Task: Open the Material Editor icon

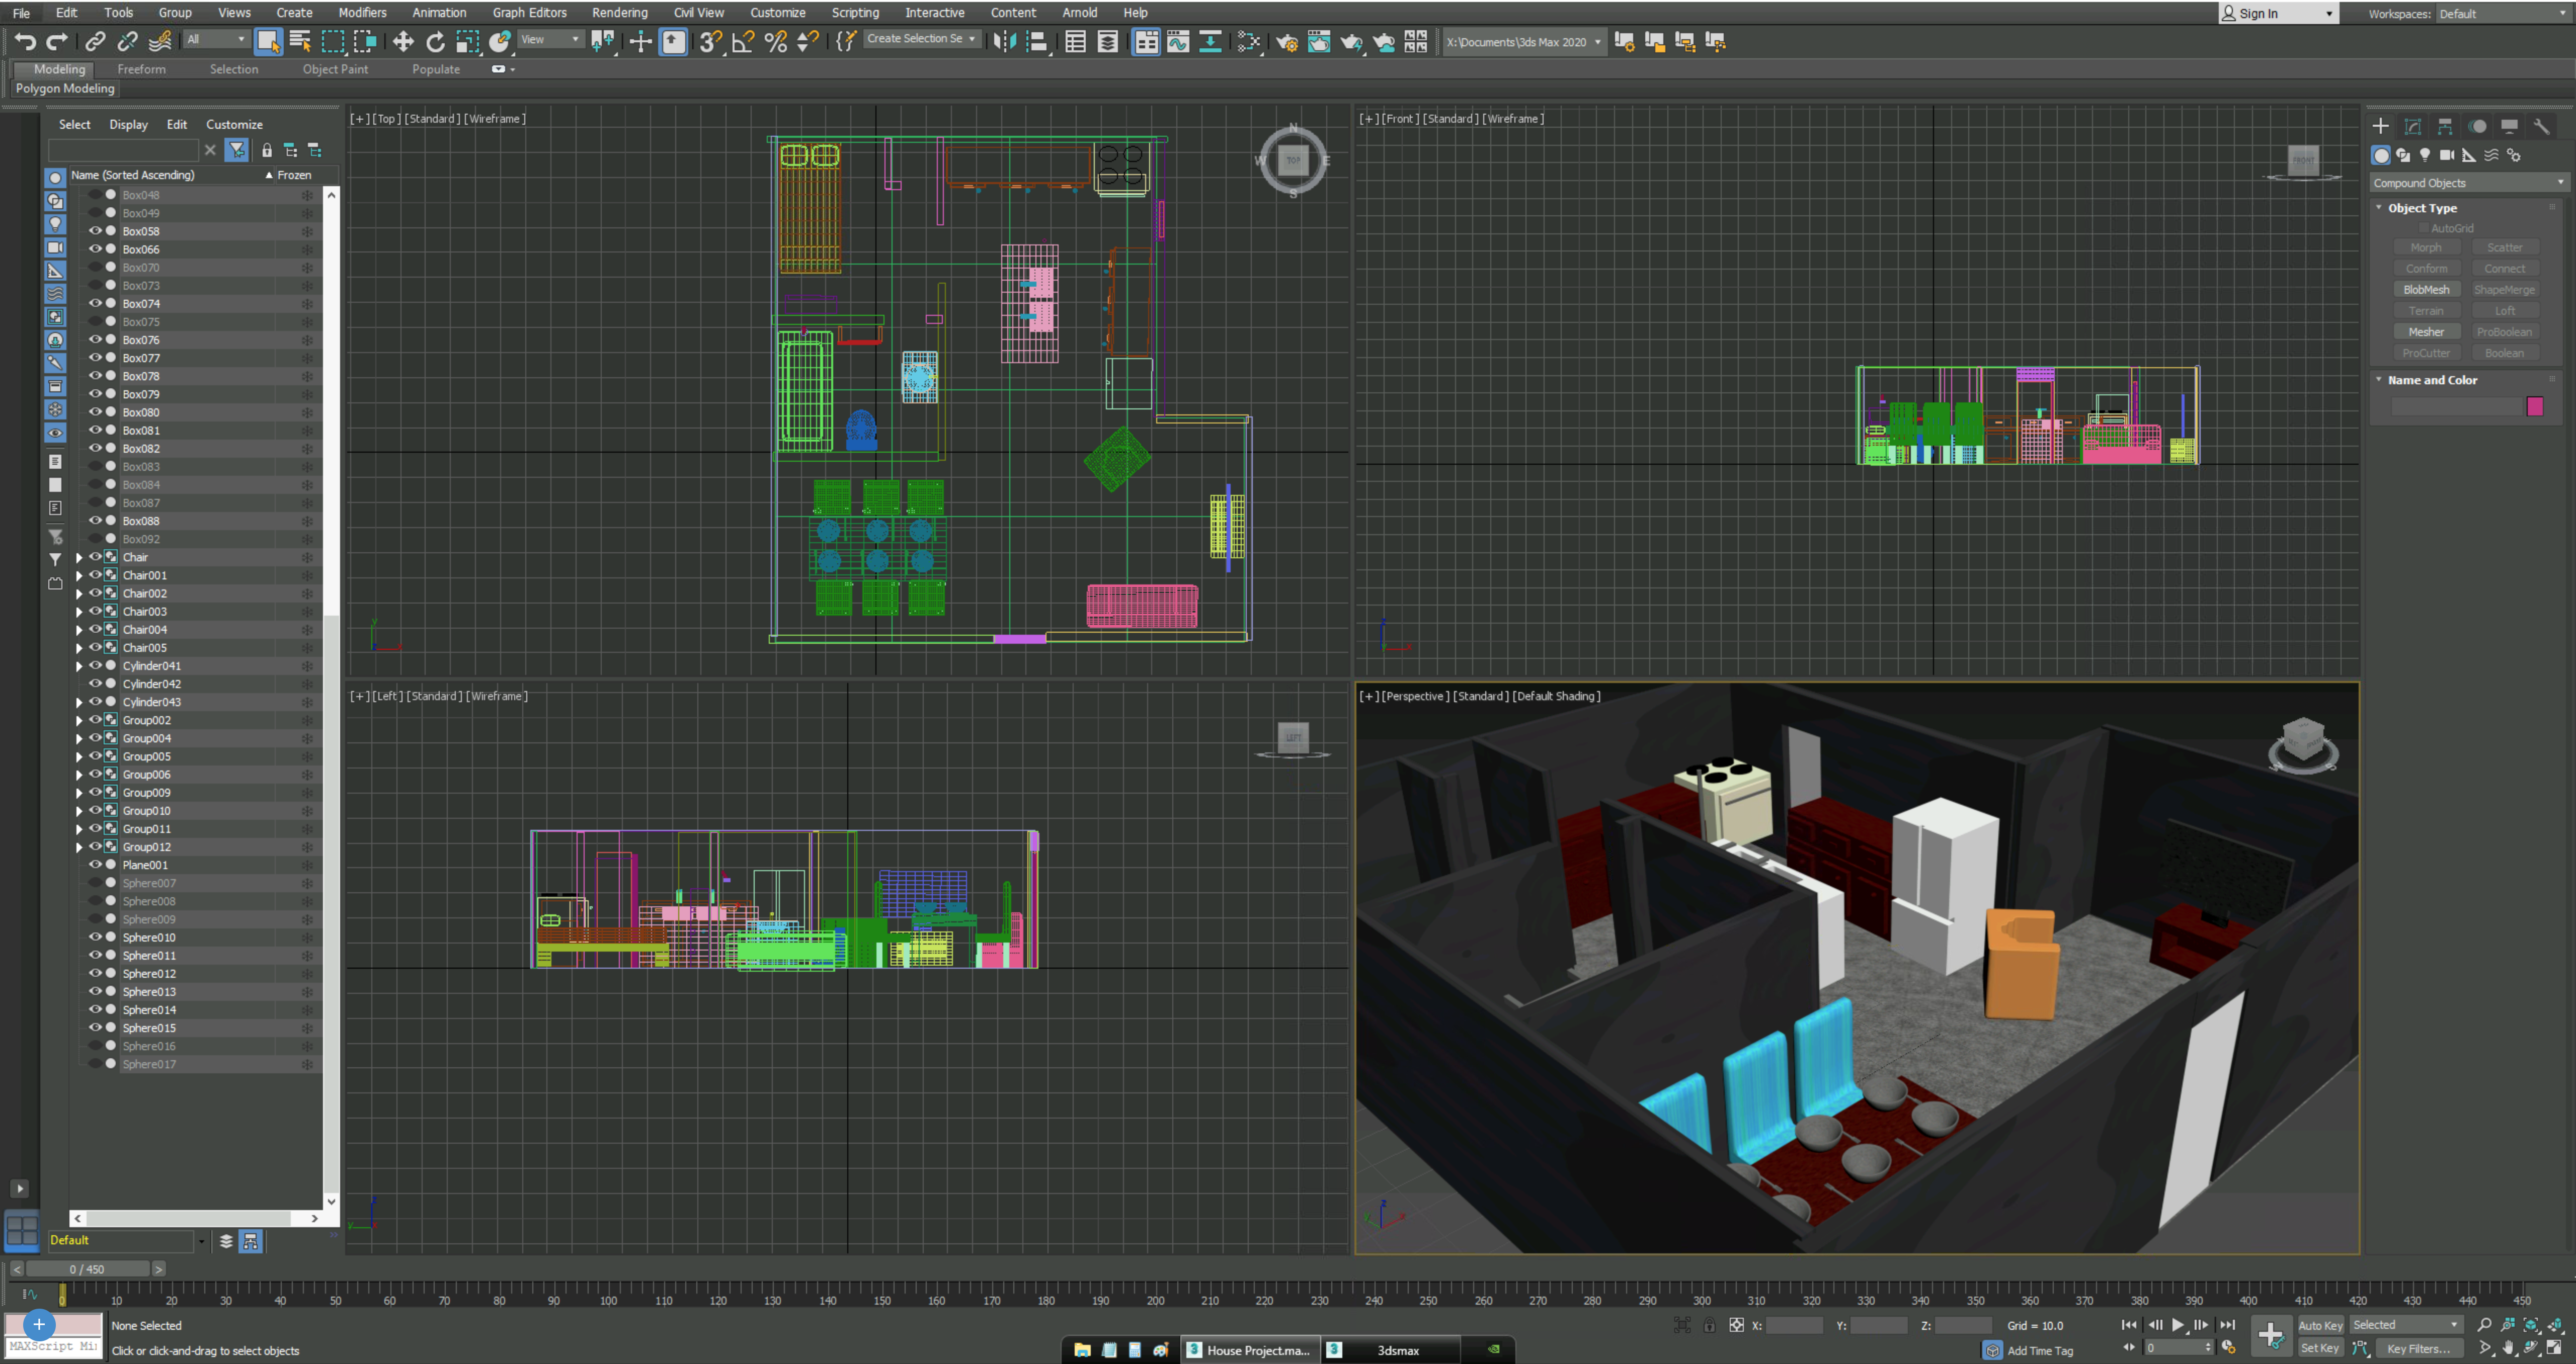Action: [1248, 41]
